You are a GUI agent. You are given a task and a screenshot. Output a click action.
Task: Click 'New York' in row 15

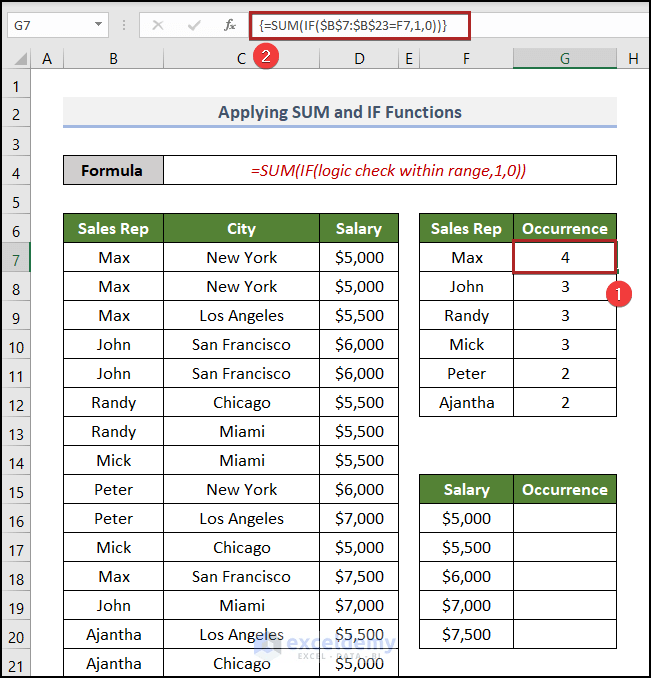pos(241,489)
